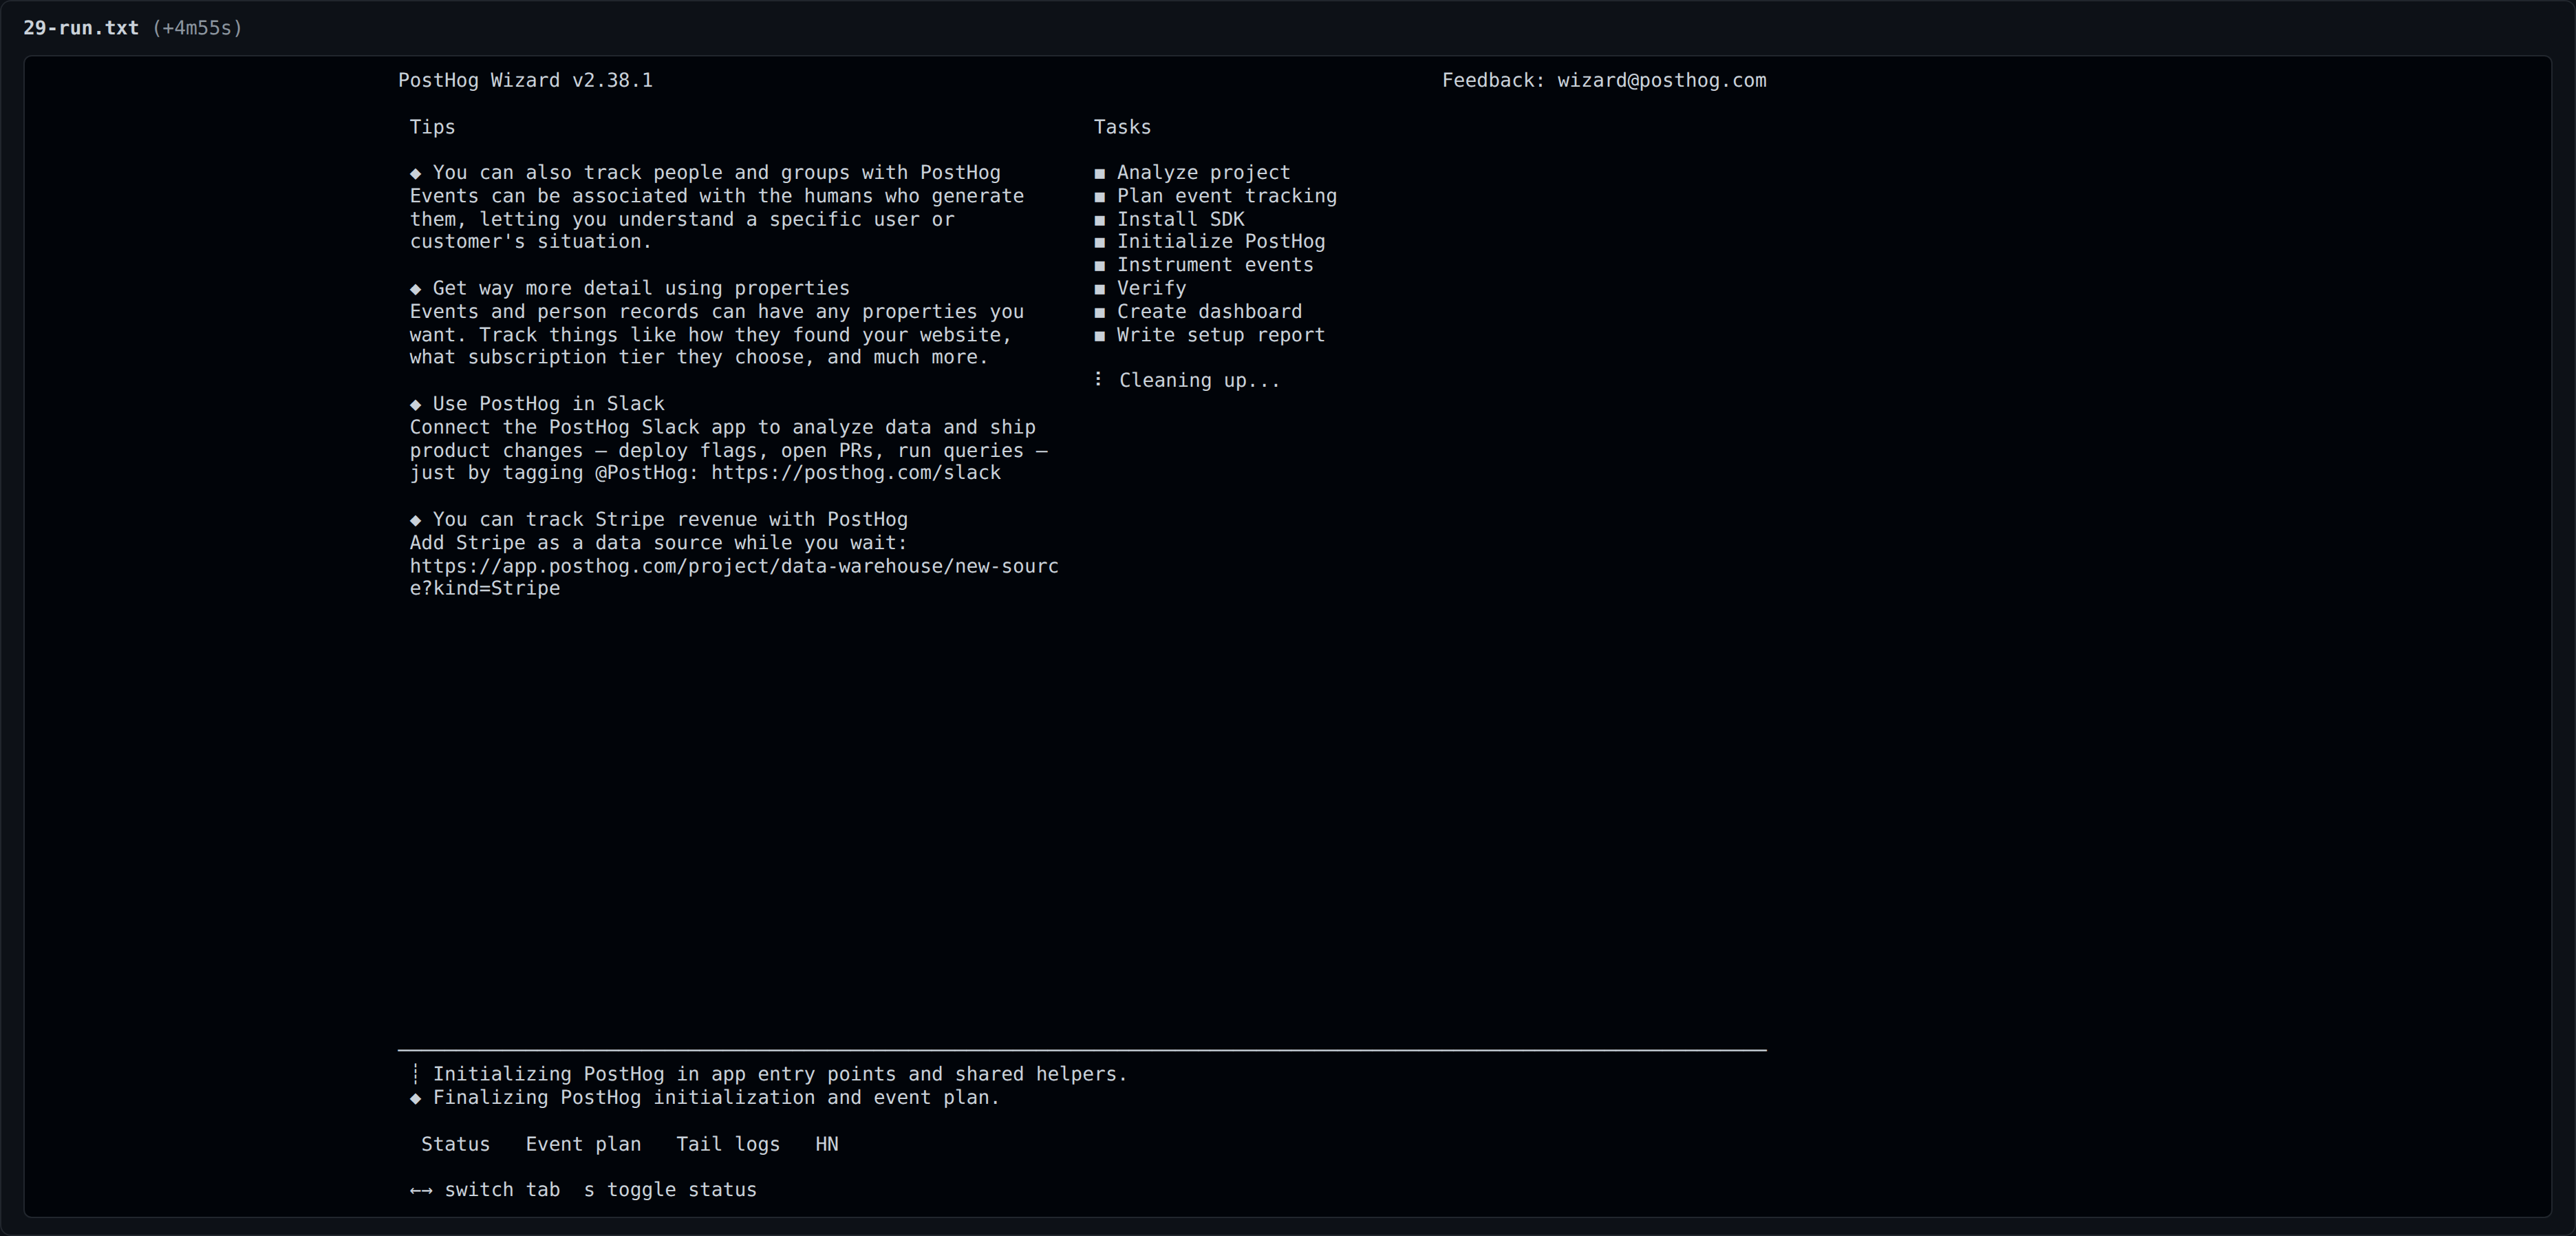Click the 'Create dashboard' task text

(1209, 311)
